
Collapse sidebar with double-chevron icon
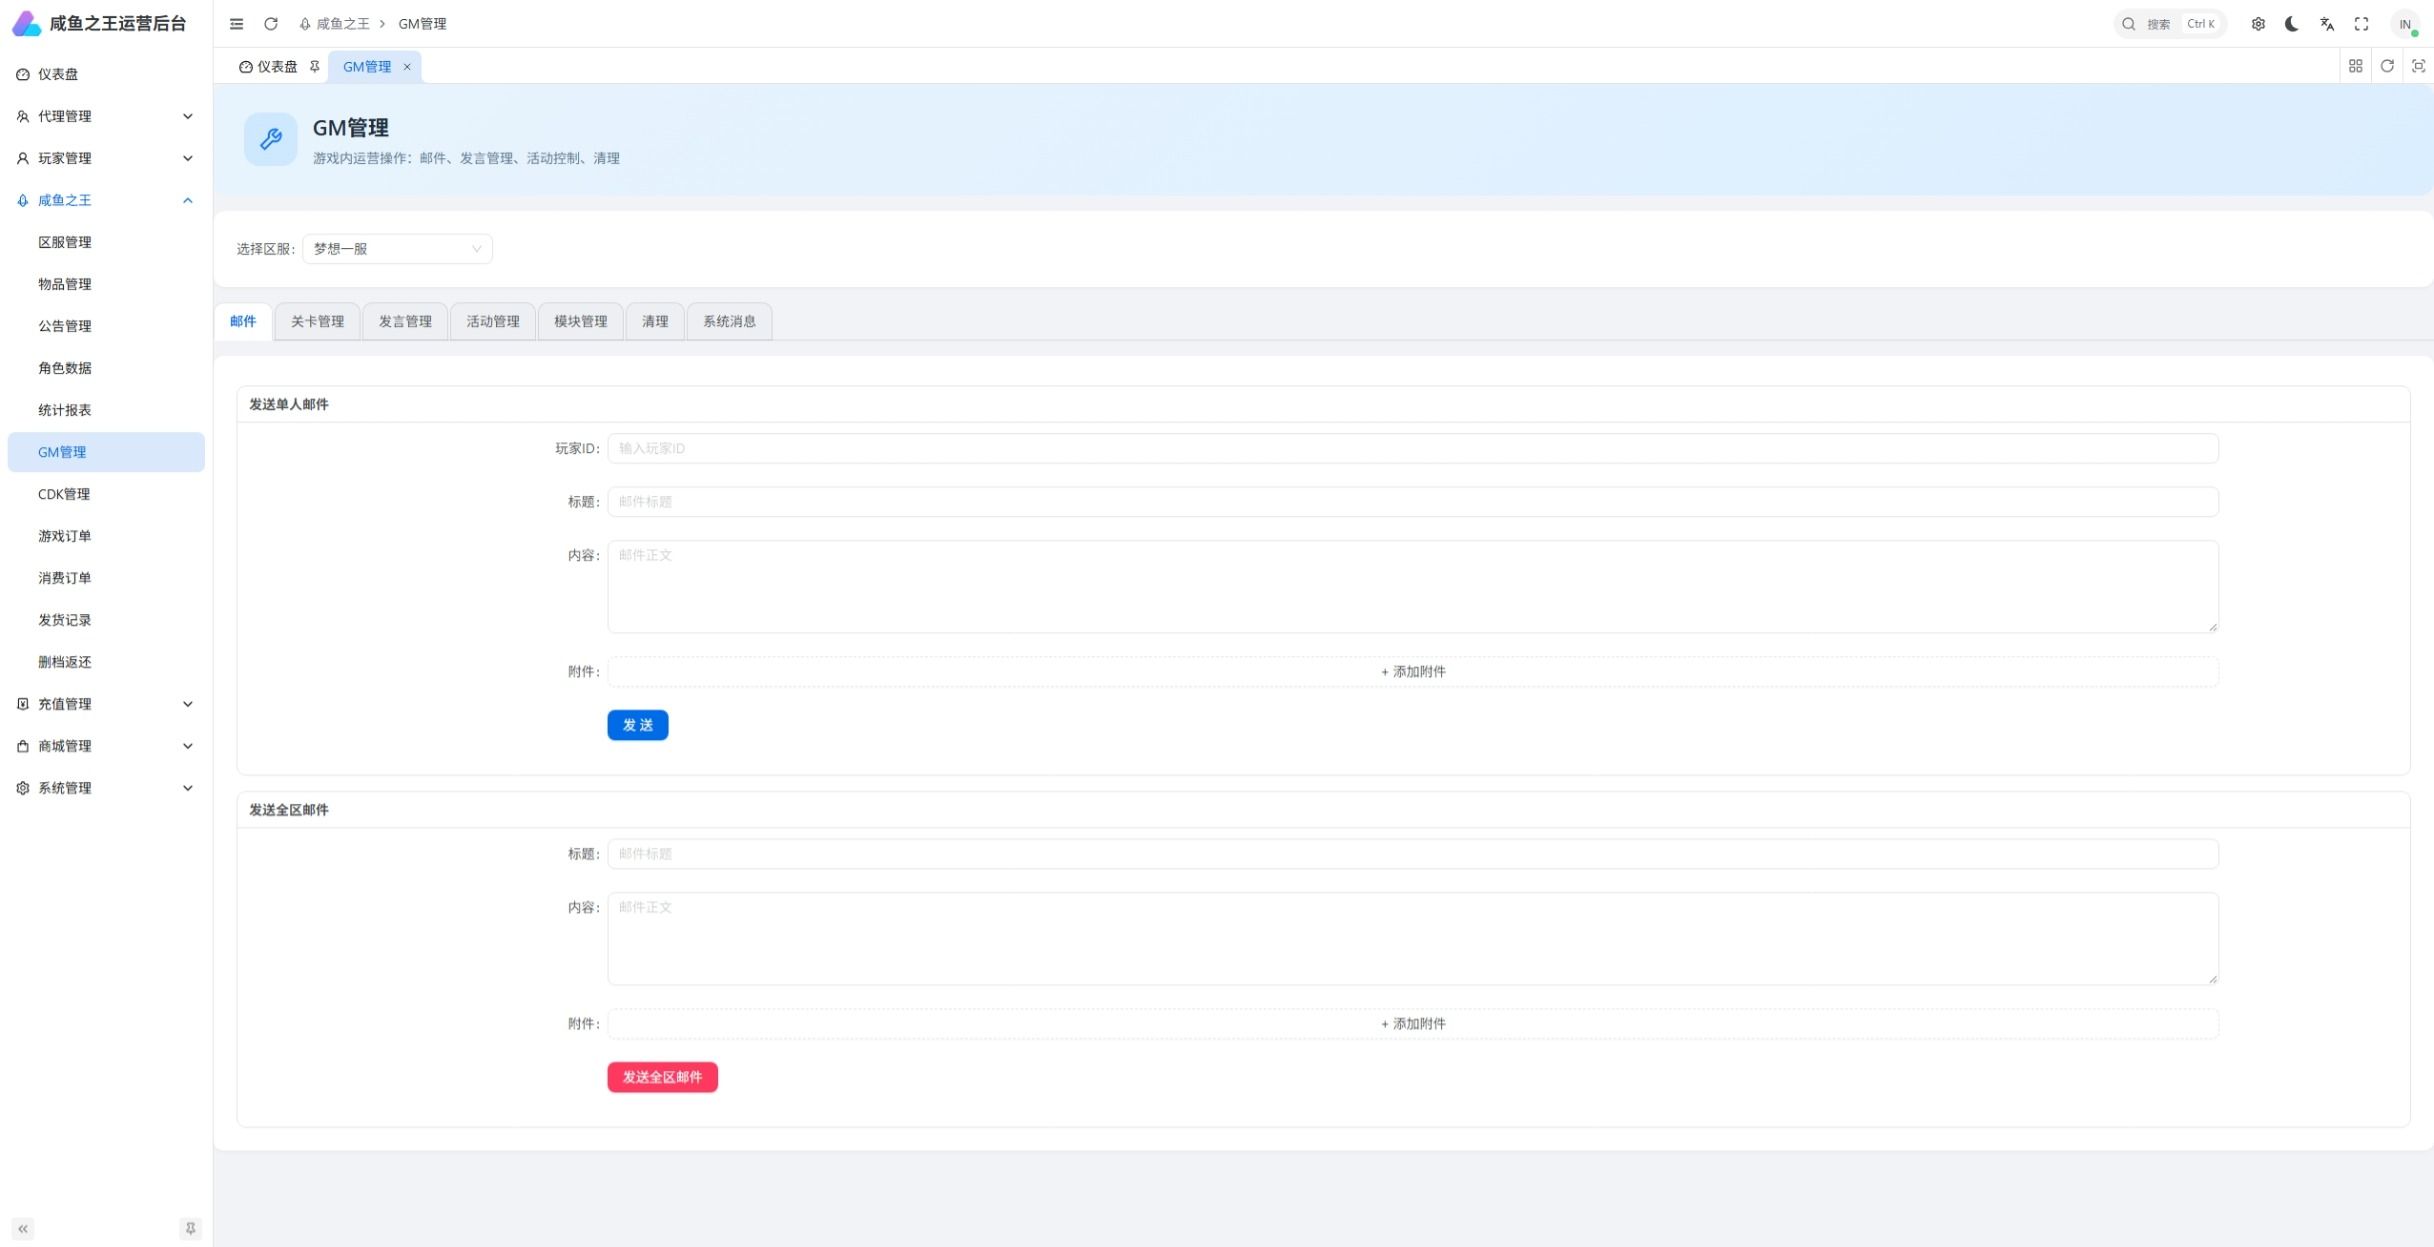pos(23,1229)
